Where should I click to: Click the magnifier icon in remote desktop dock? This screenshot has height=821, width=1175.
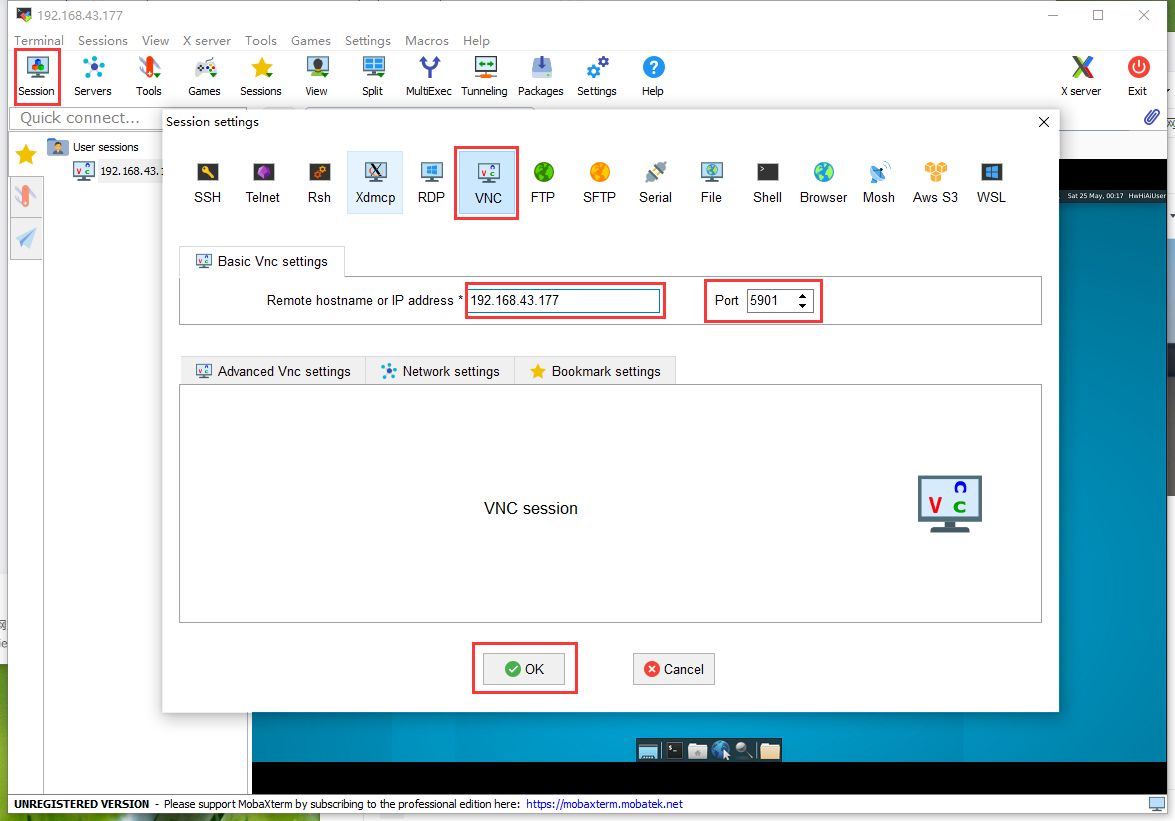tap(744, 750)
